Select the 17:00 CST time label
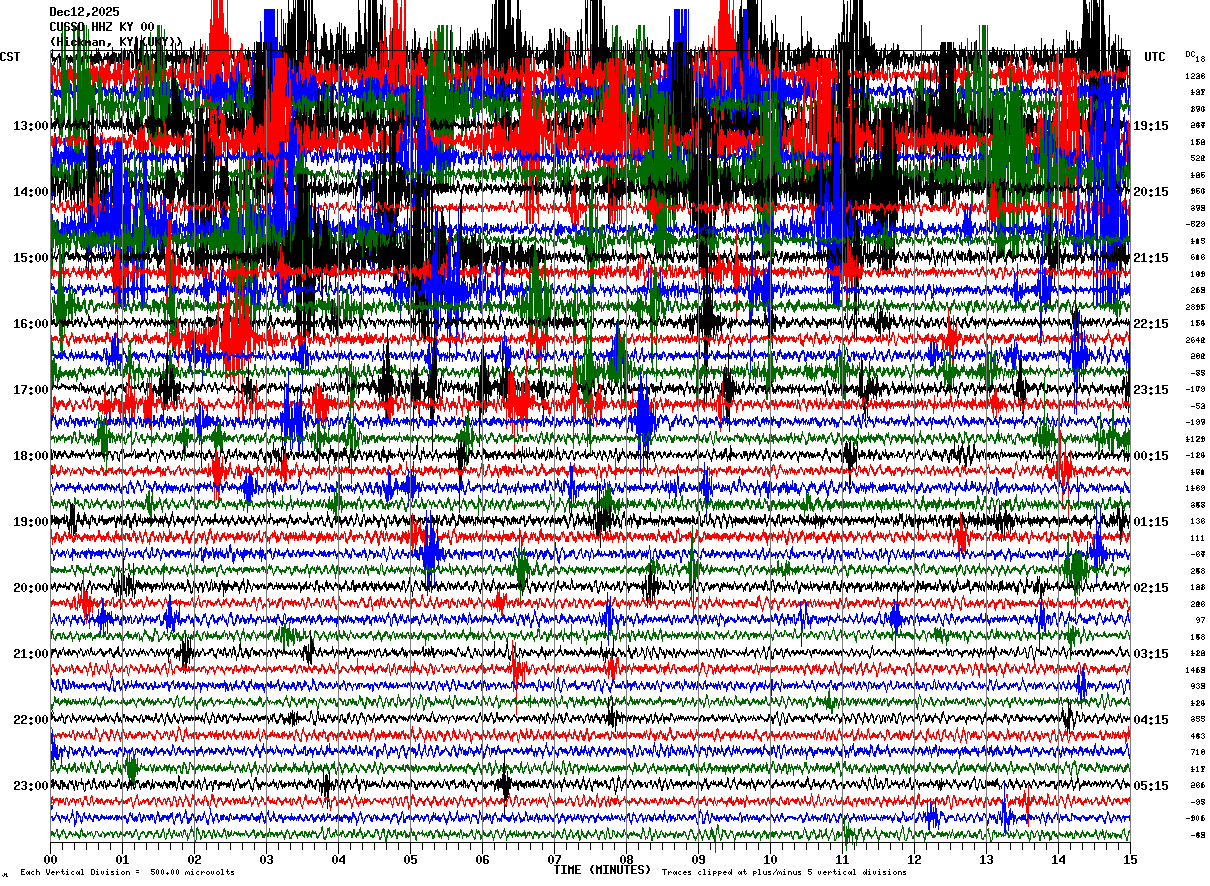This screenshot has height=886, width=1210. click(x=31, y=390)
